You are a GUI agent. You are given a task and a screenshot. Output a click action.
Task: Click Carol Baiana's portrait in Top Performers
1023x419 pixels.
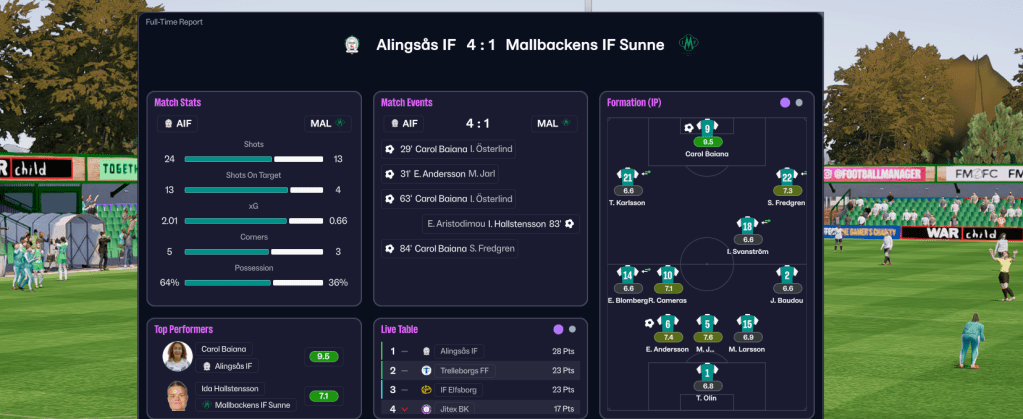point(178,357)
